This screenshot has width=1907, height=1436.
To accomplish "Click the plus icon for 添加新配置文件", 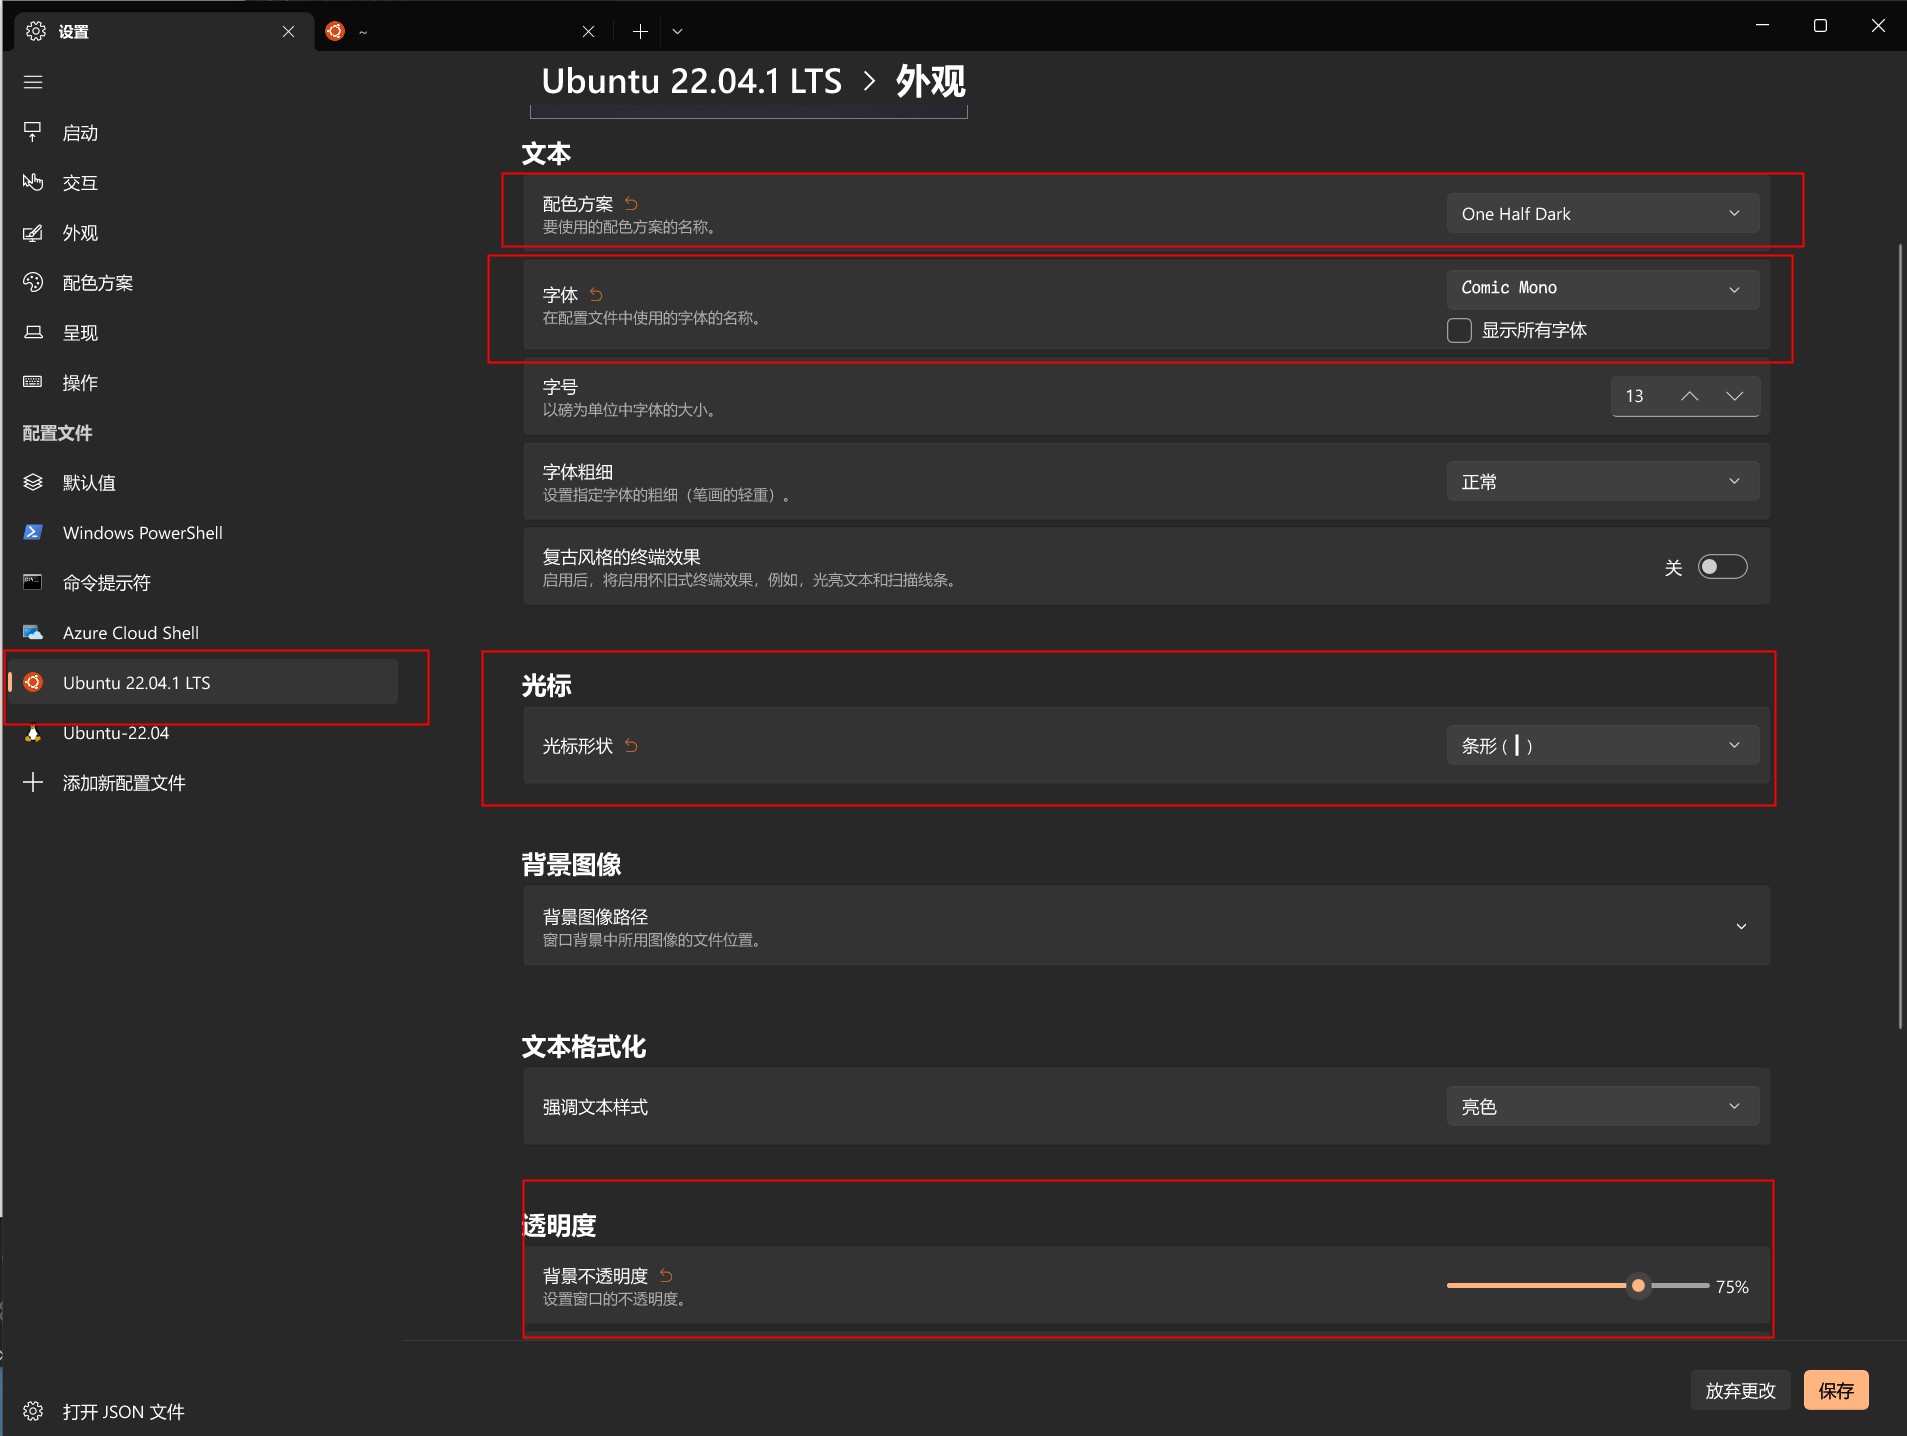I will click(33, 782).
